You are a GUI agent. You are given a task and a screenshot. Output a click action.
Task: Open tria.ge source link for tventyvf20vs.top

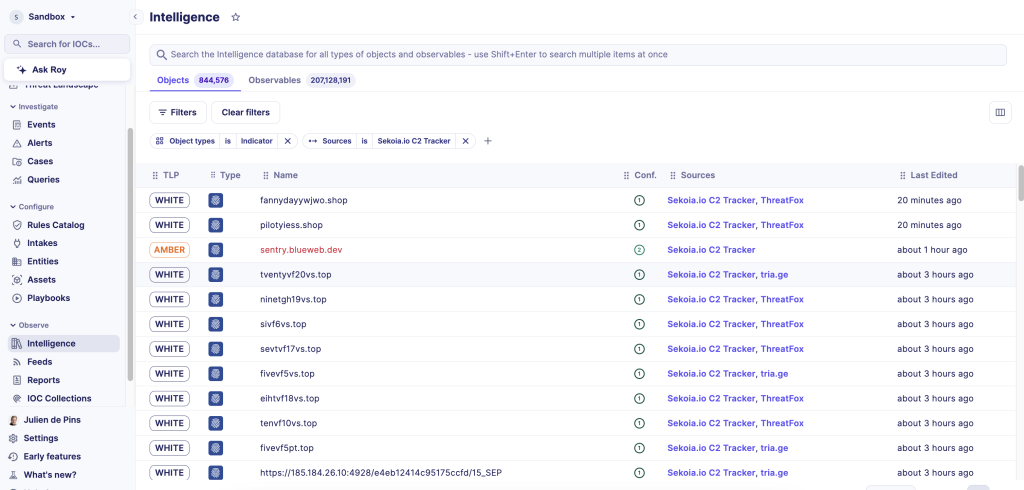point(775,275)
